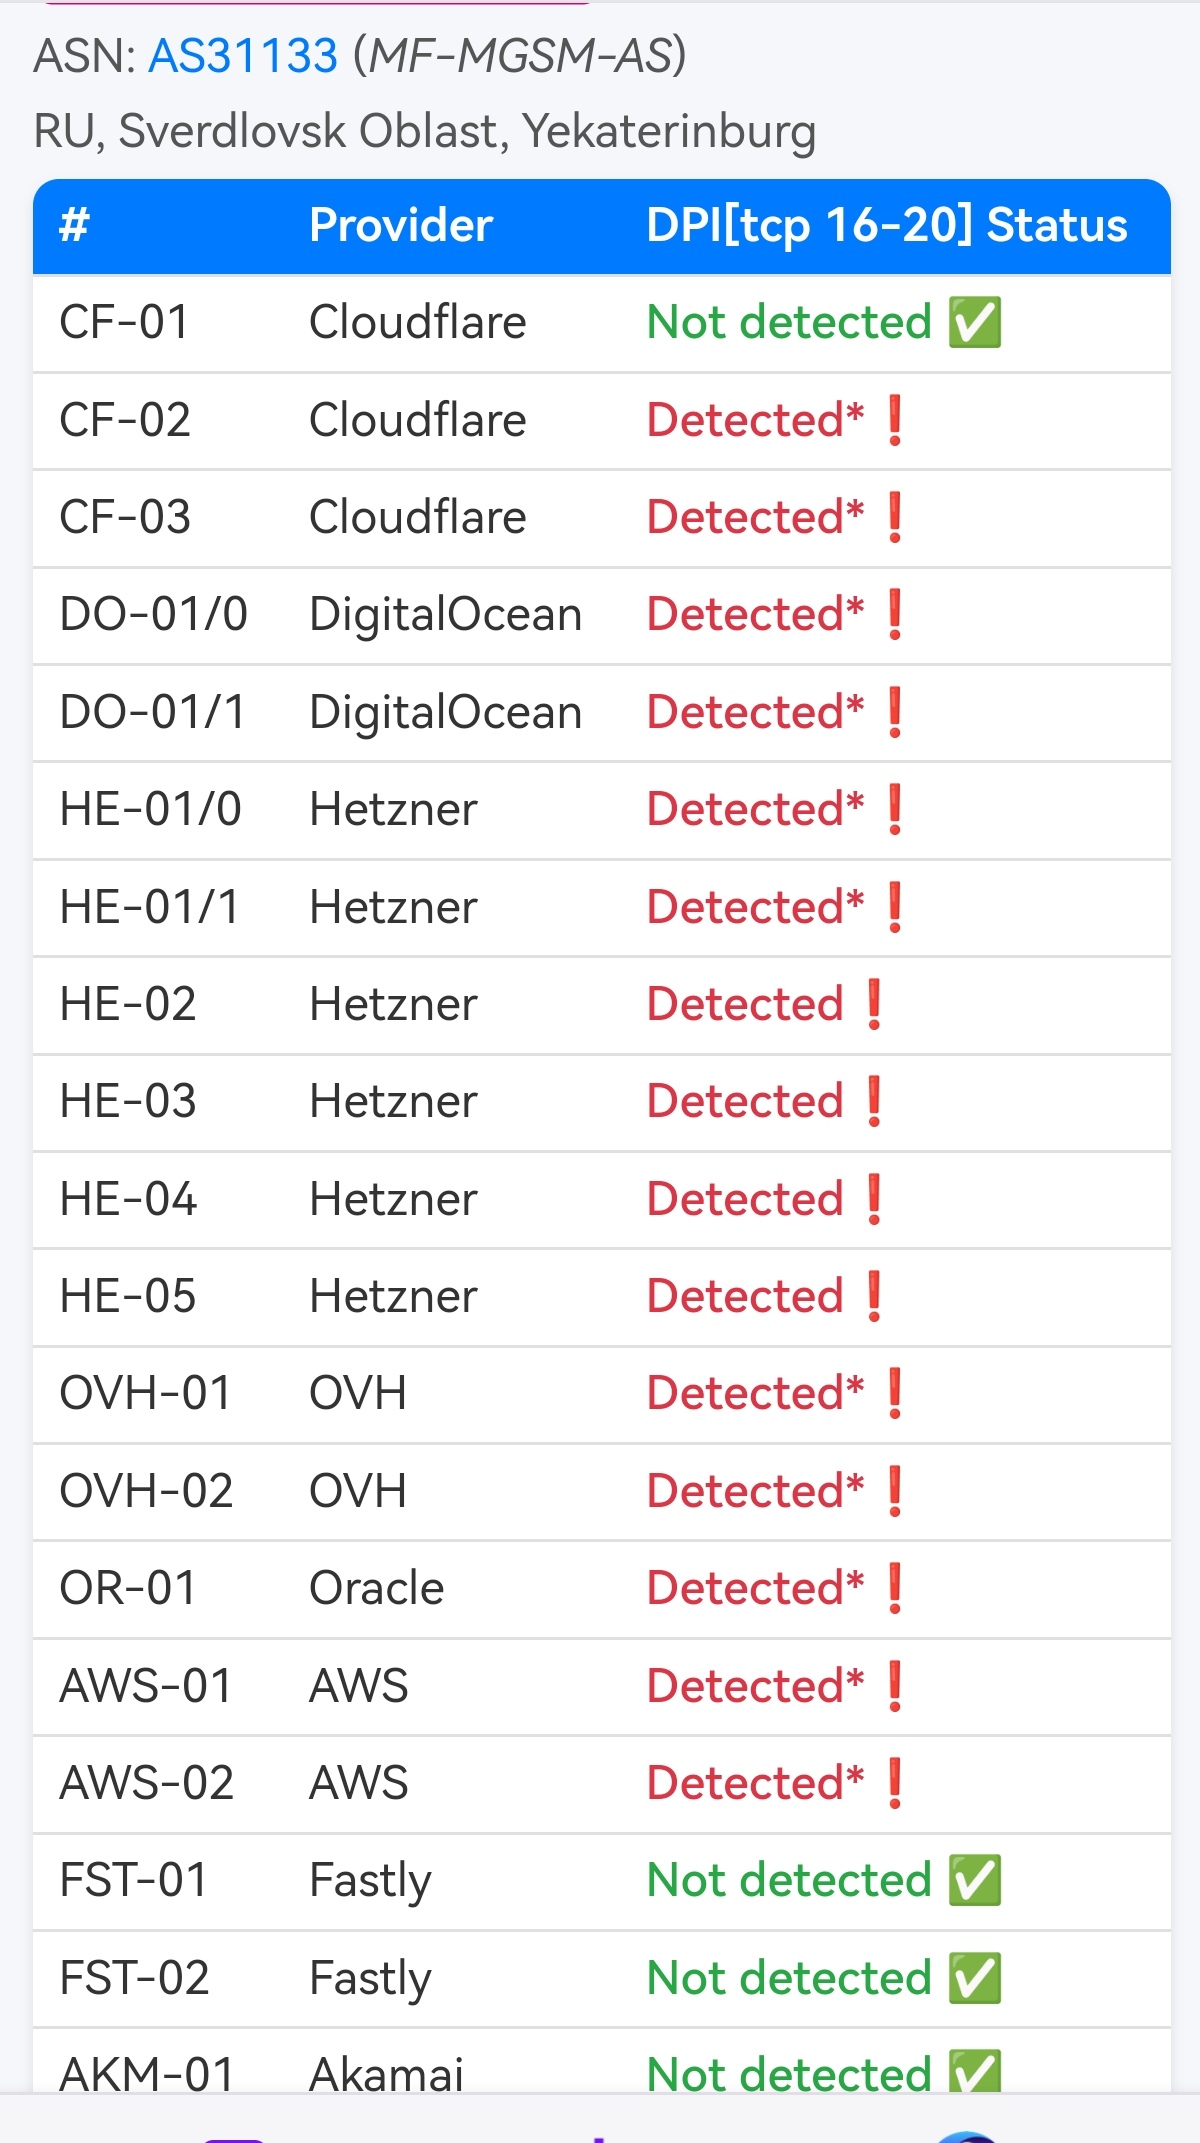
Task: Click the MF-MGSM-AS network name text
Action: [520, 56]
